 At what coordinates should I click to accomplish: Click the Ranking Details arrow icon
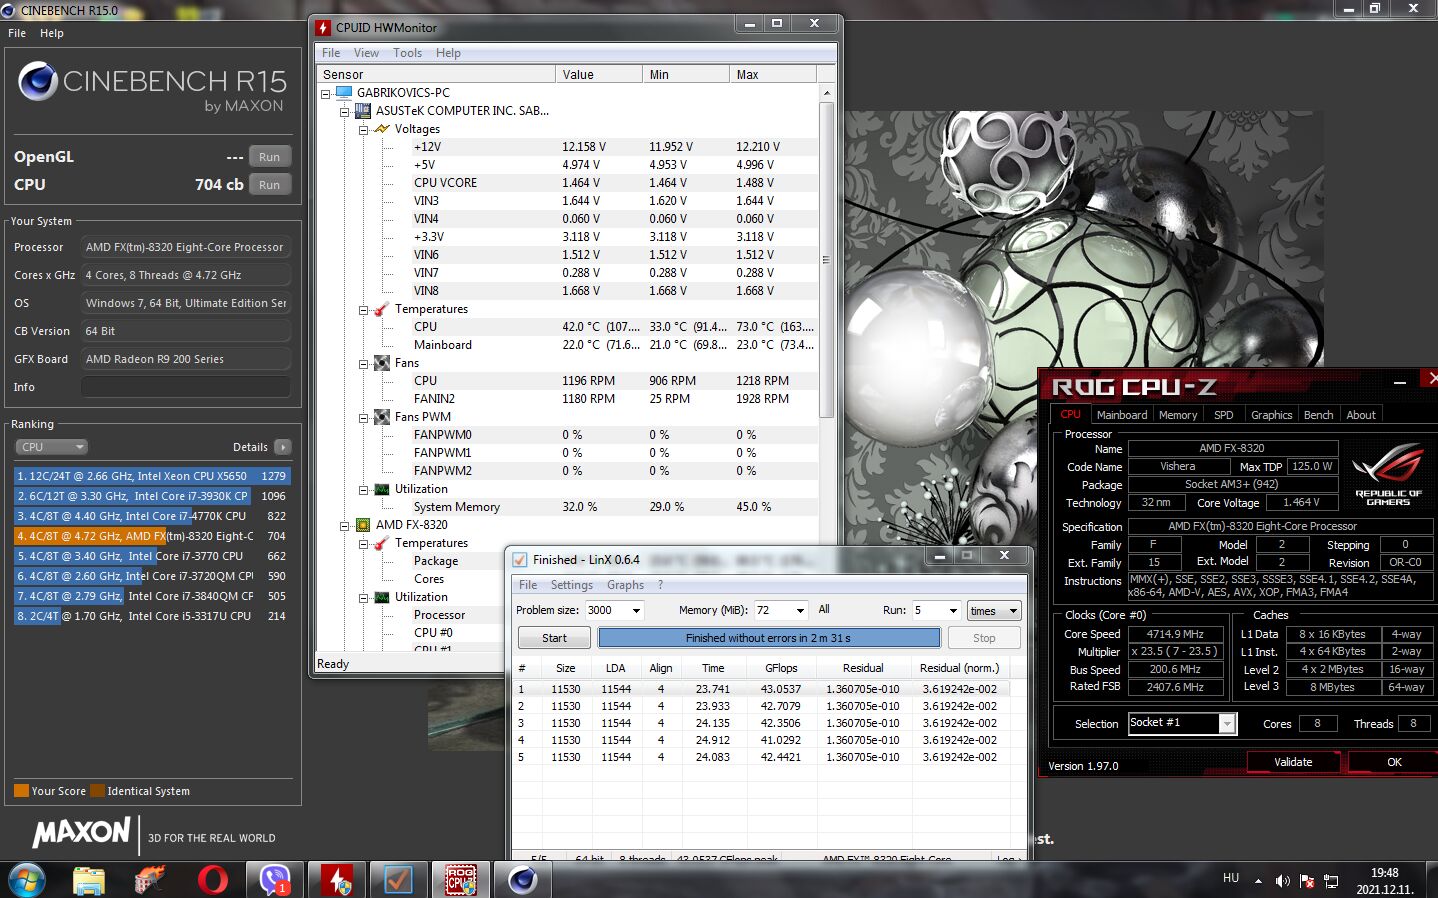point(283,447)
